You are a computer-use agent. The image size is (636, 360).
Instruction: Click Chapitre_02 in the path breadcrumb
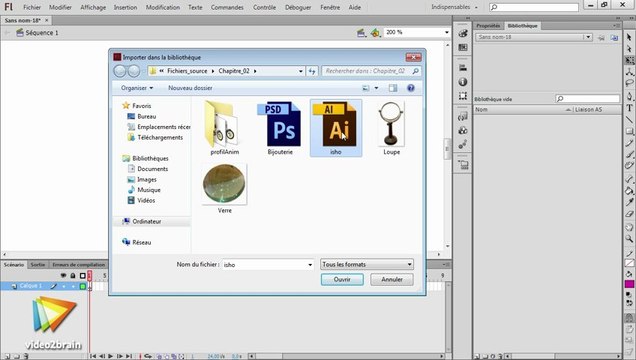(234, 71)
